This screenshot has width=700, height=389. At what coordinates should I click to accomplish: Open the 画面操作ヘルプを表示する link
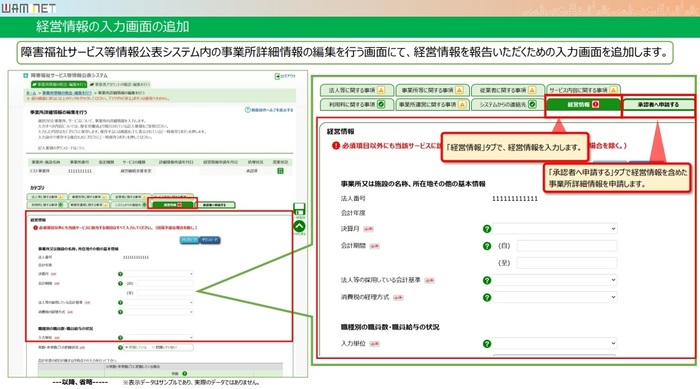pos(269,110)
